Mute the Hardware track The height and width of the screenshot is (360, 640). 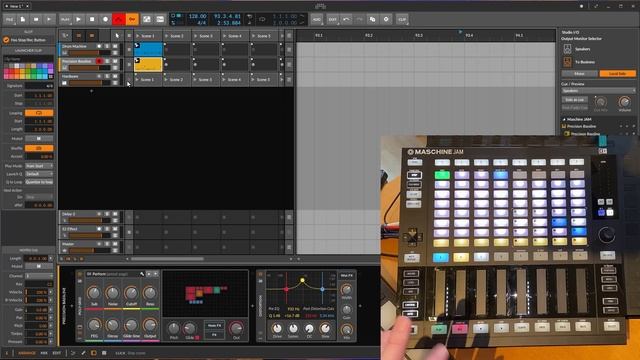pos(115,76)
